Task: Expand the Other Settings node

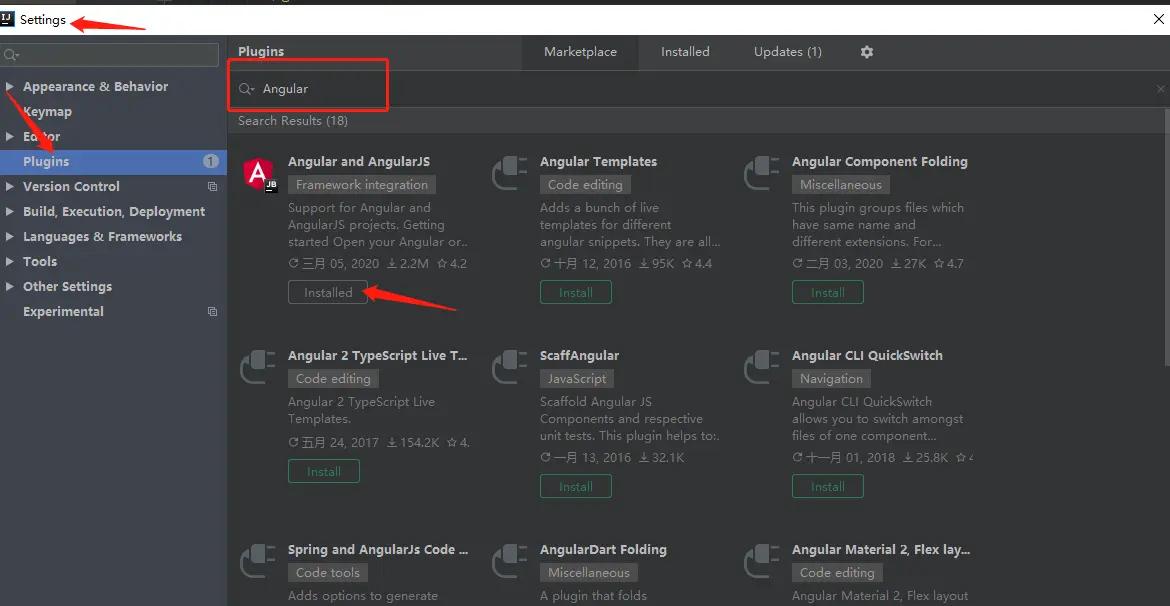Action: coord(10,287)
